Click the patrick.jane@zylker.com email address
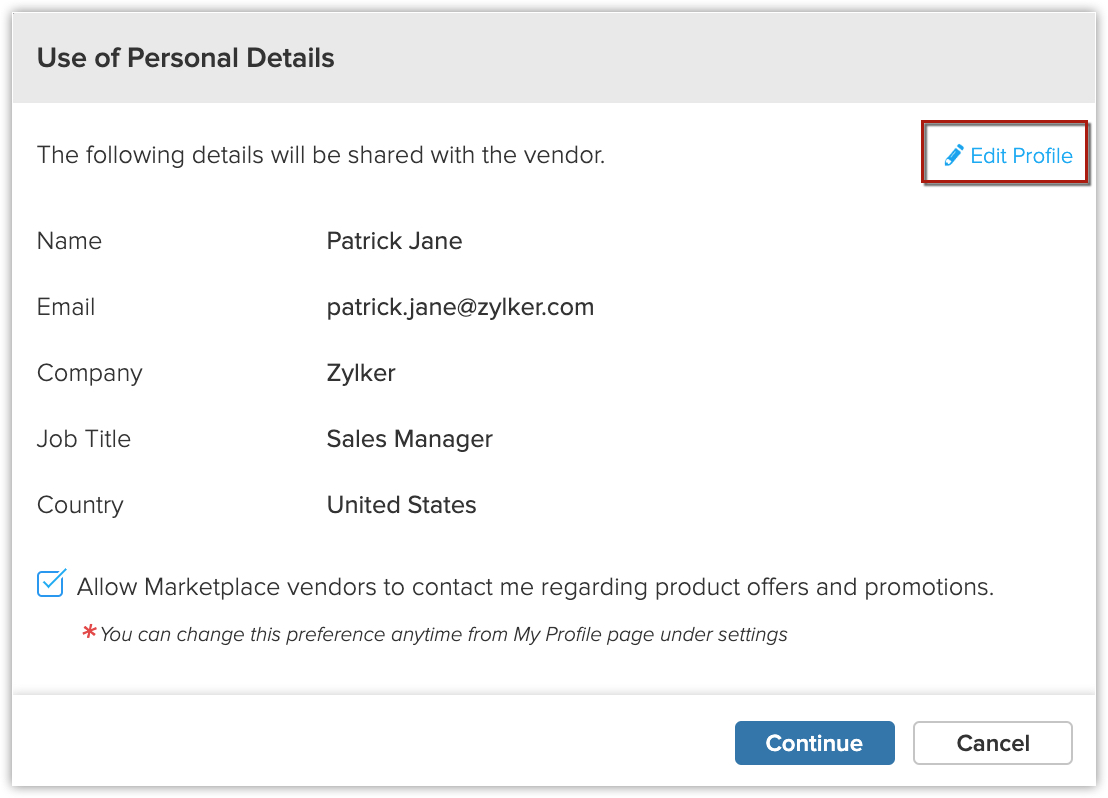This screenshot has height=798, width=1108. click(x=460, y=307)
